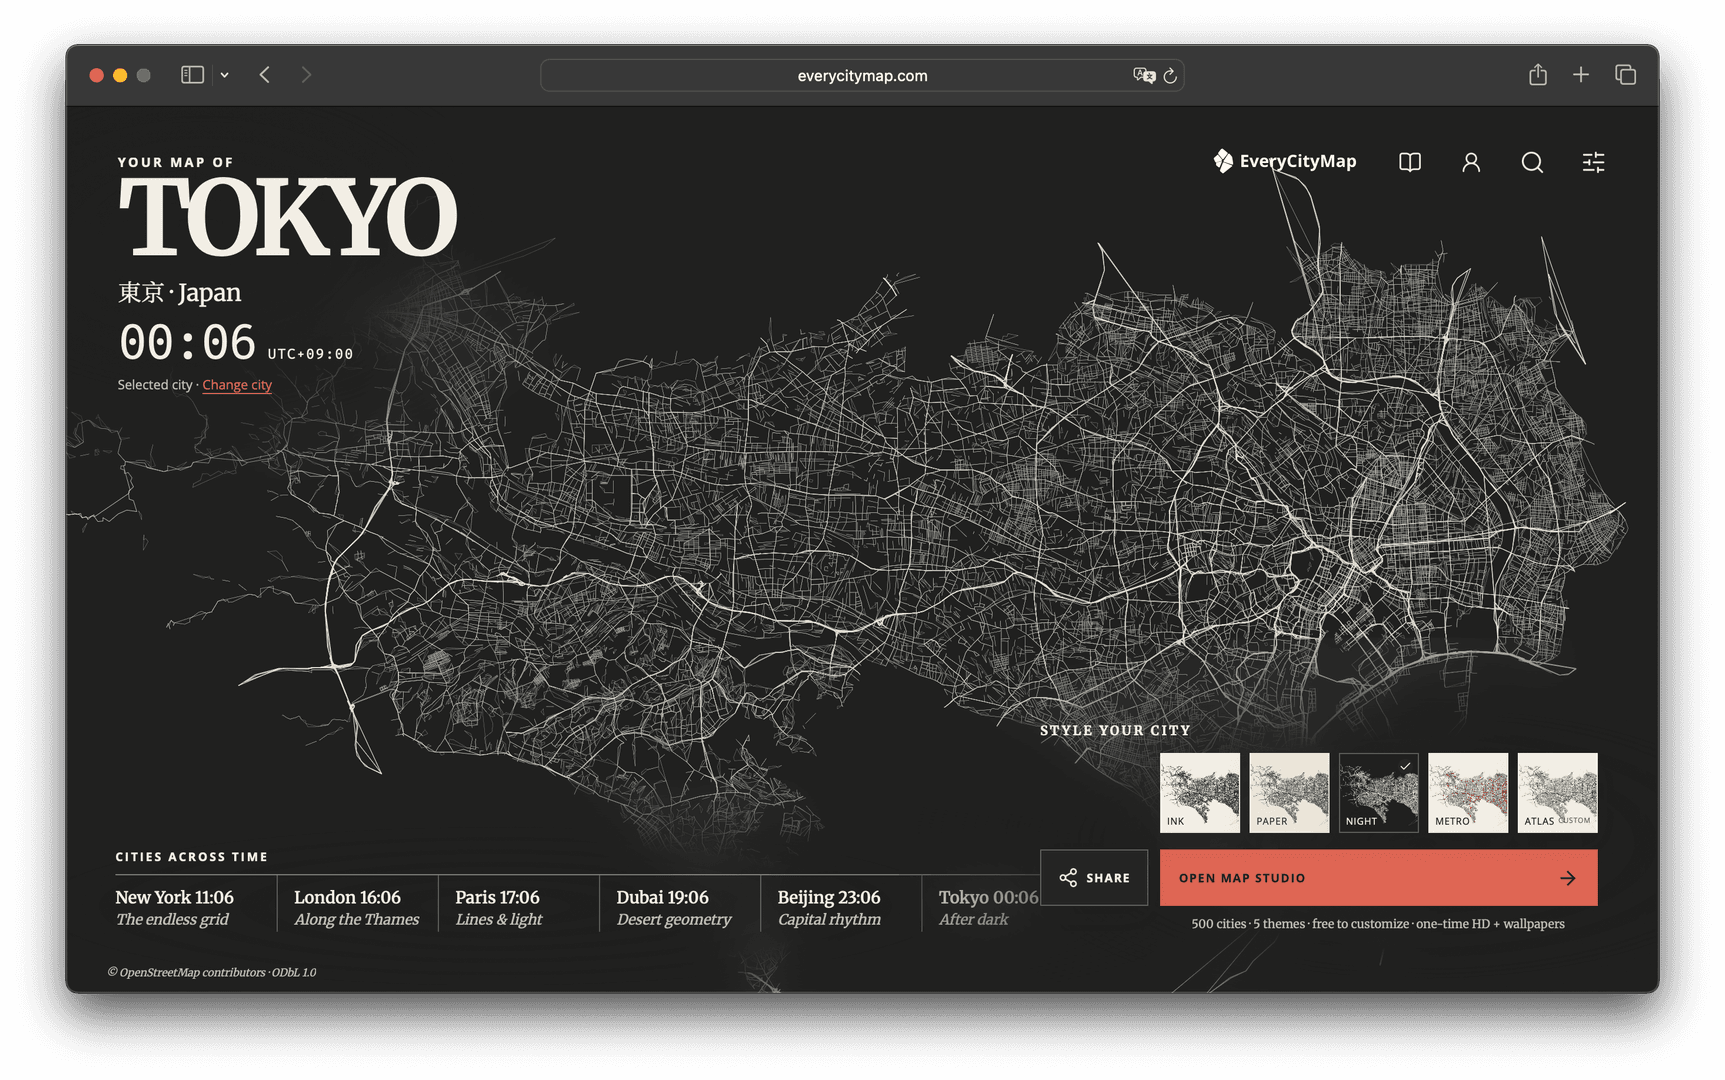
Task: Open a new tab with the plus icon
Action: (x=1581, y=74)
